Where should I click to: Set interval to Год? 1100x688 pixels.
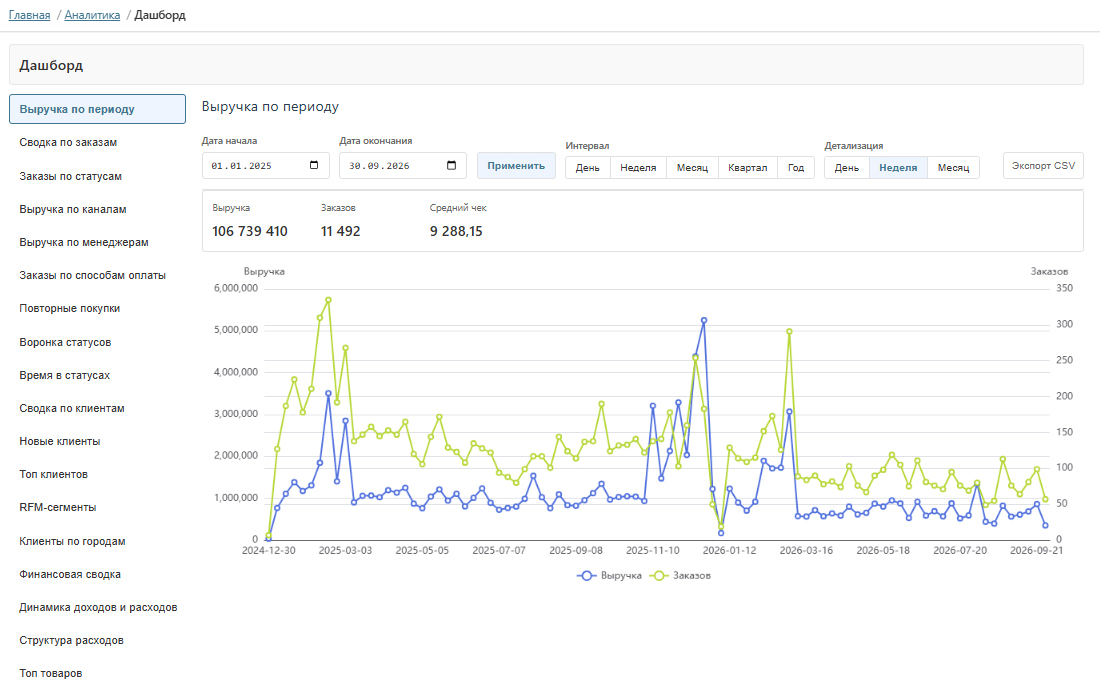pos(796,168)
